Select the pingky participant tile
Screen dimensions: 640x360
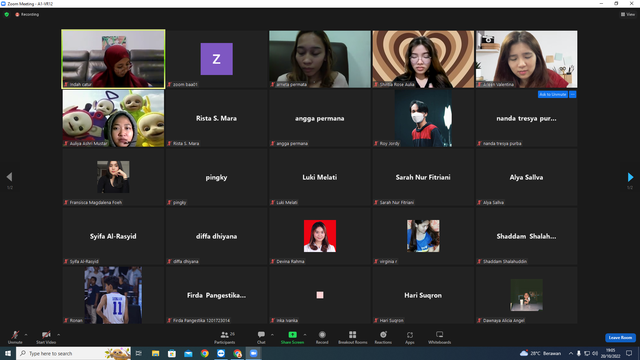pos(217,177)
